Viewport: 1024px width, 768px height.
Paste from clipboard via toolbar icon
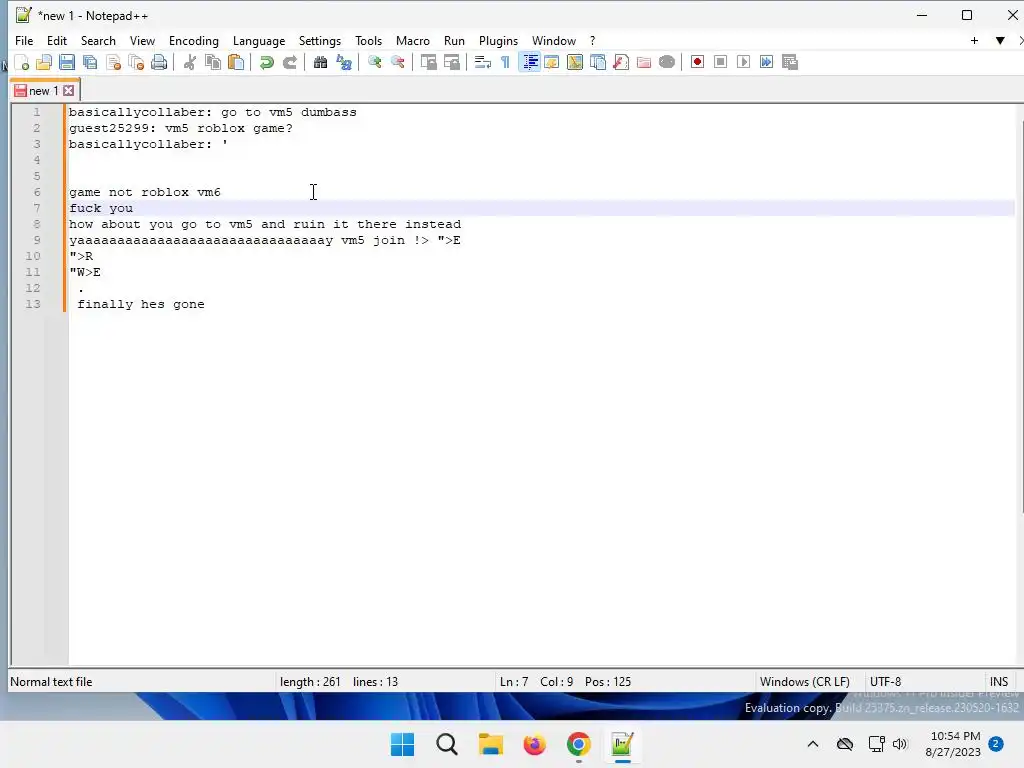tap(236, 62)
